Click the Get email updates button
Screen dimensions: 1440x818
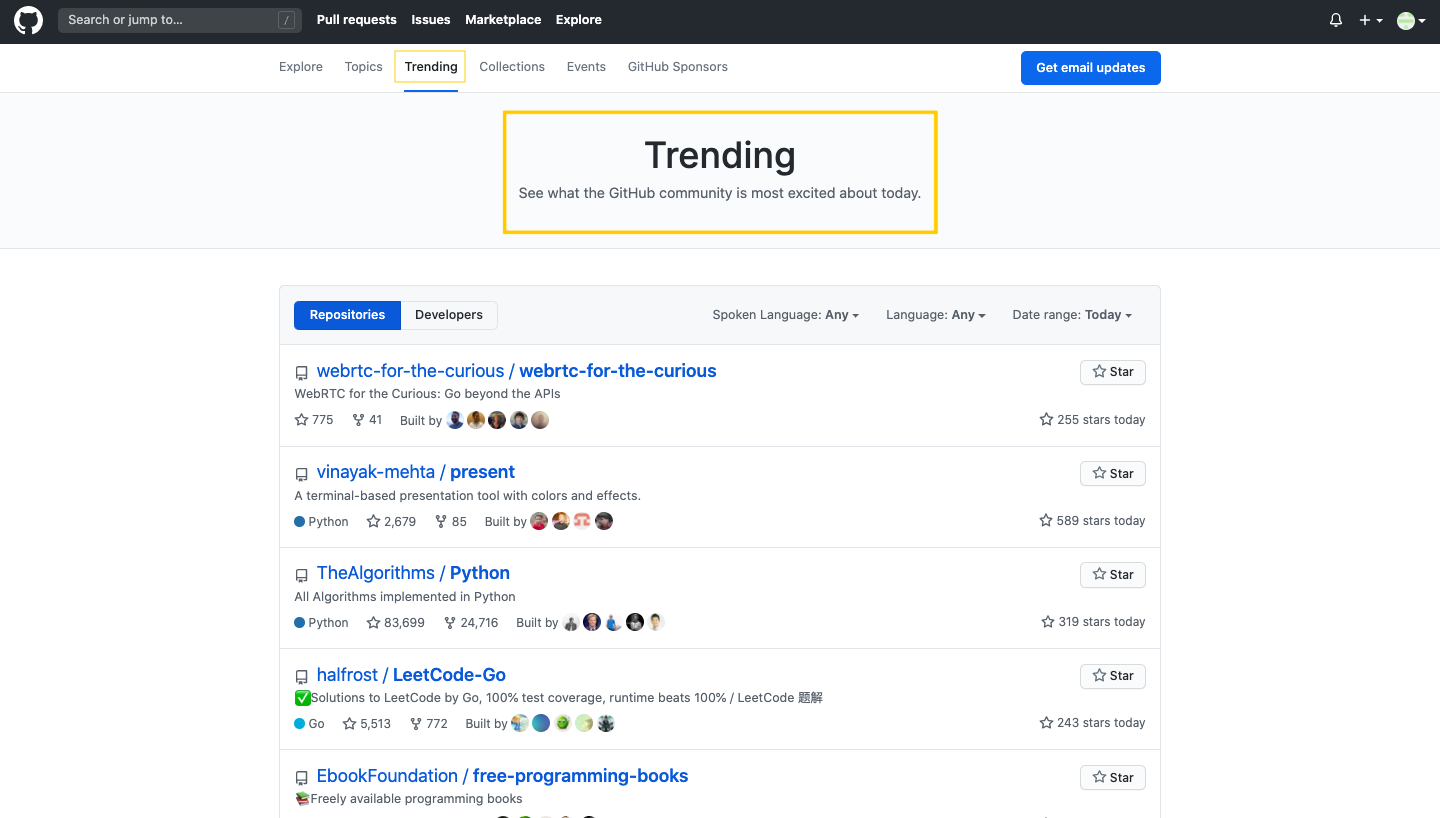click(x=1090, y=68)
